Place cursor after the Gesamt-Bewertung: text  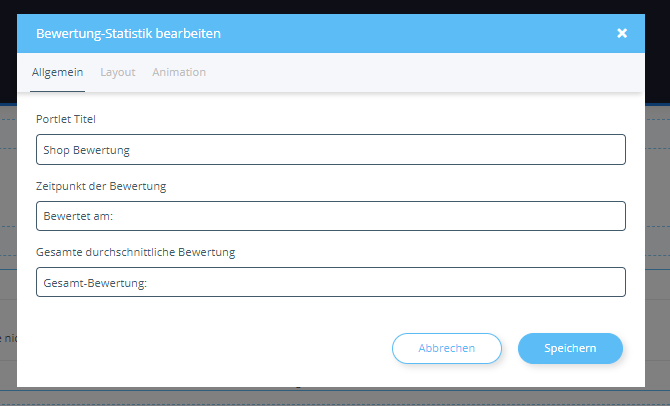pyautogui.click(x=149, y=283)
